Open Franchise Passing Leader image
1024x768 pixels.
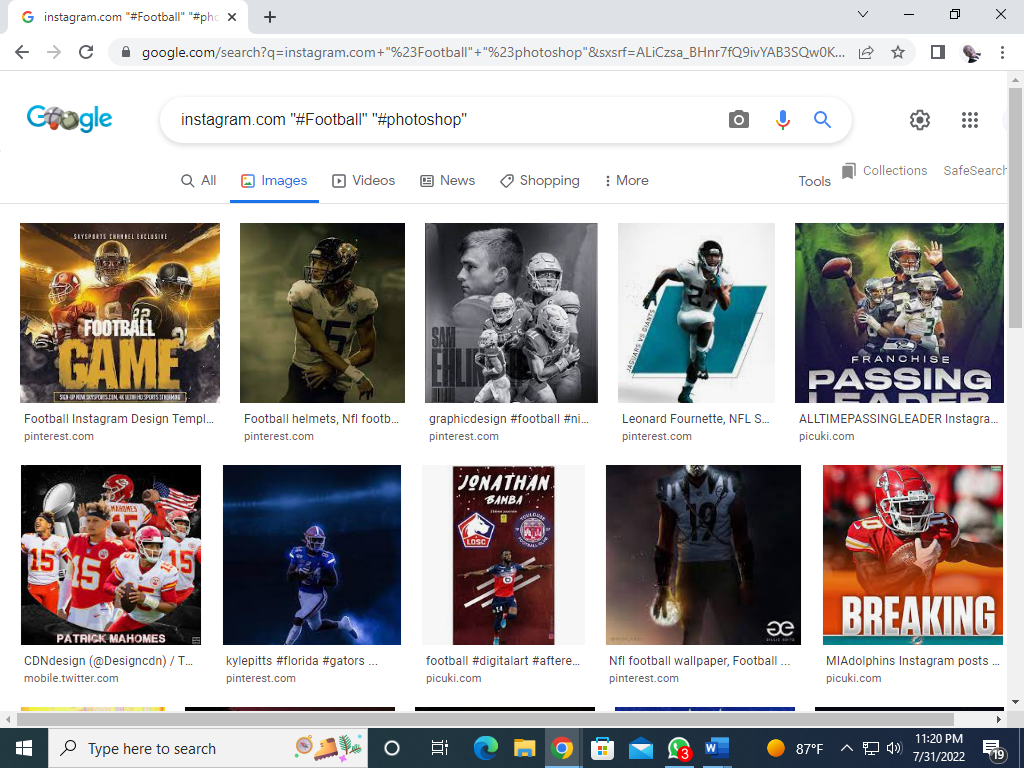(899, 313)
